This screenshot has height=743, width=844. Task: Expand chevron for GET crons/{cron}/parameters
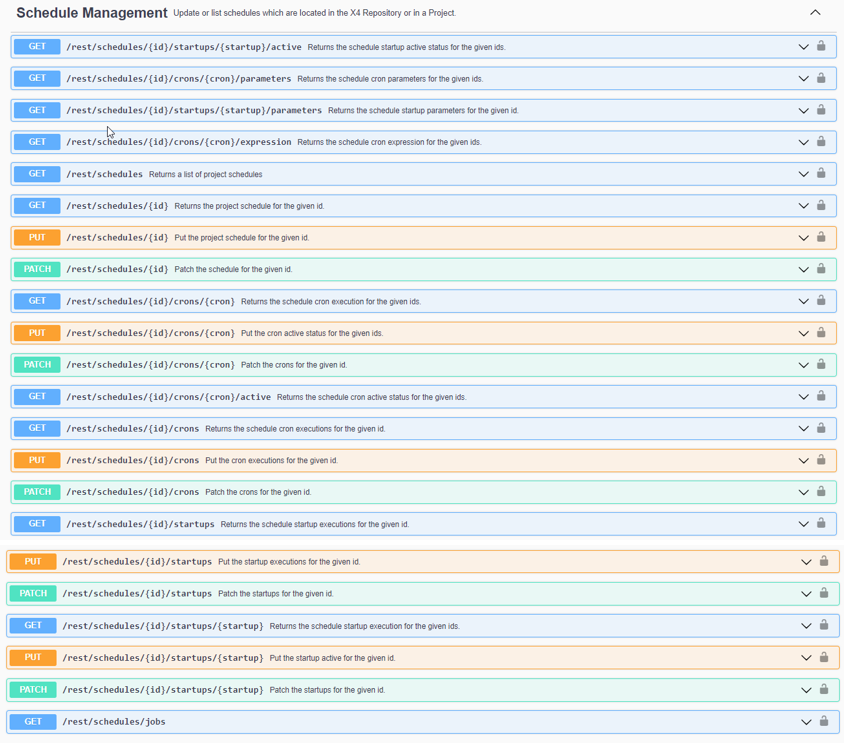click(803, 79)
